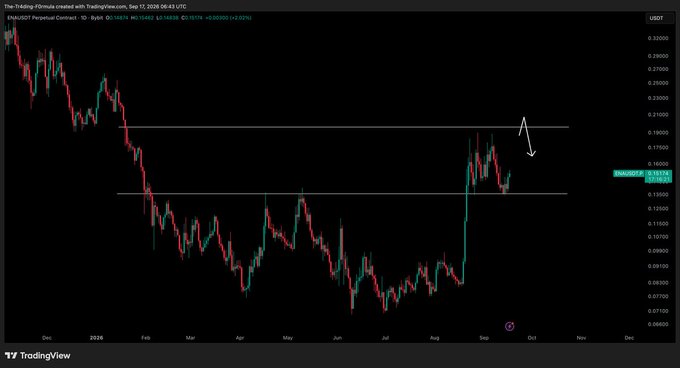Click the 0.27000 price axis label

658,69
